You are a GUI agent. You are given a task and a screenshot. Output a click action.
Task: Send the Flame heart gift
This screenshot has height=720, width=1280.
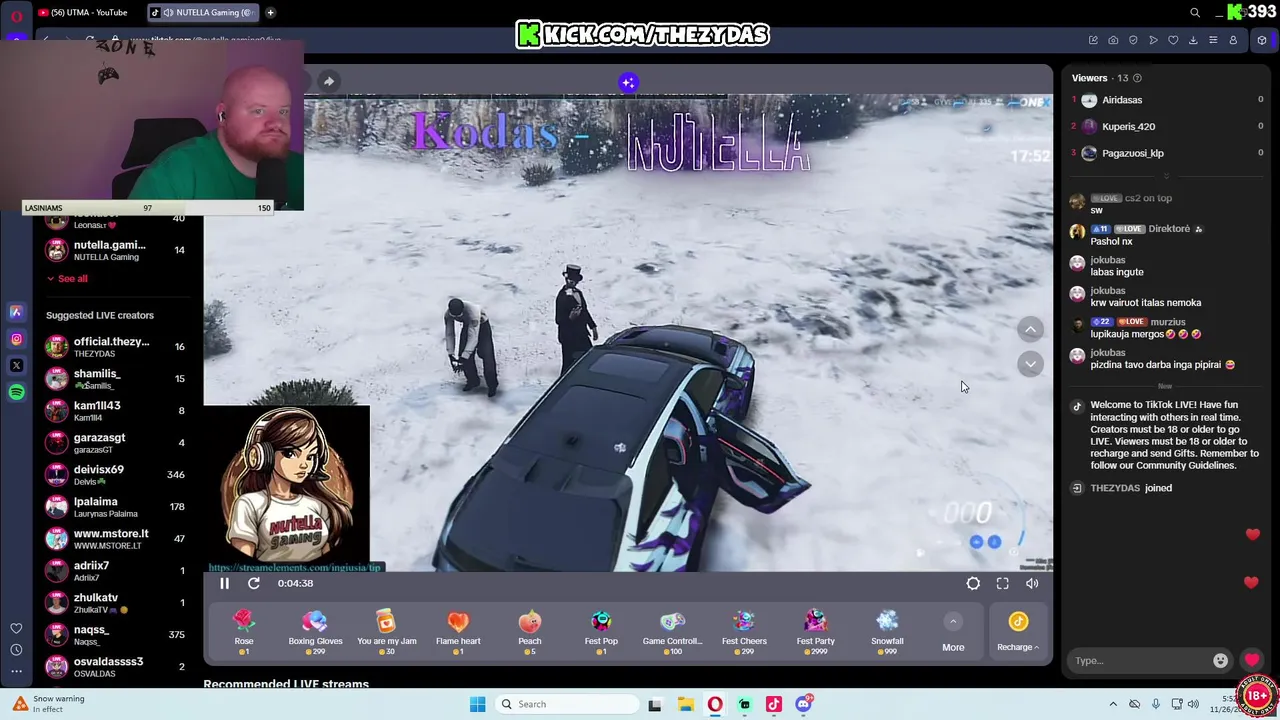click(x=458, y=632)
